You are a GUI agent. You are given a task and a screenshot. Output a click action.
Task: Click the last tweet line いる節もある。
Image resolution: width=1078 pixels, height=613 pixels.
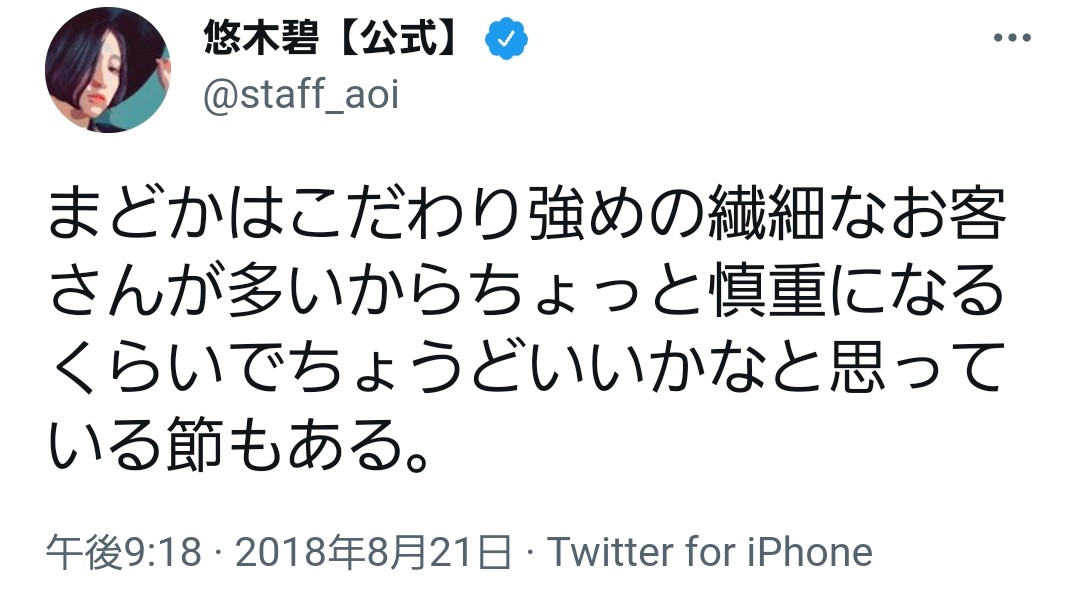[239, 445]
